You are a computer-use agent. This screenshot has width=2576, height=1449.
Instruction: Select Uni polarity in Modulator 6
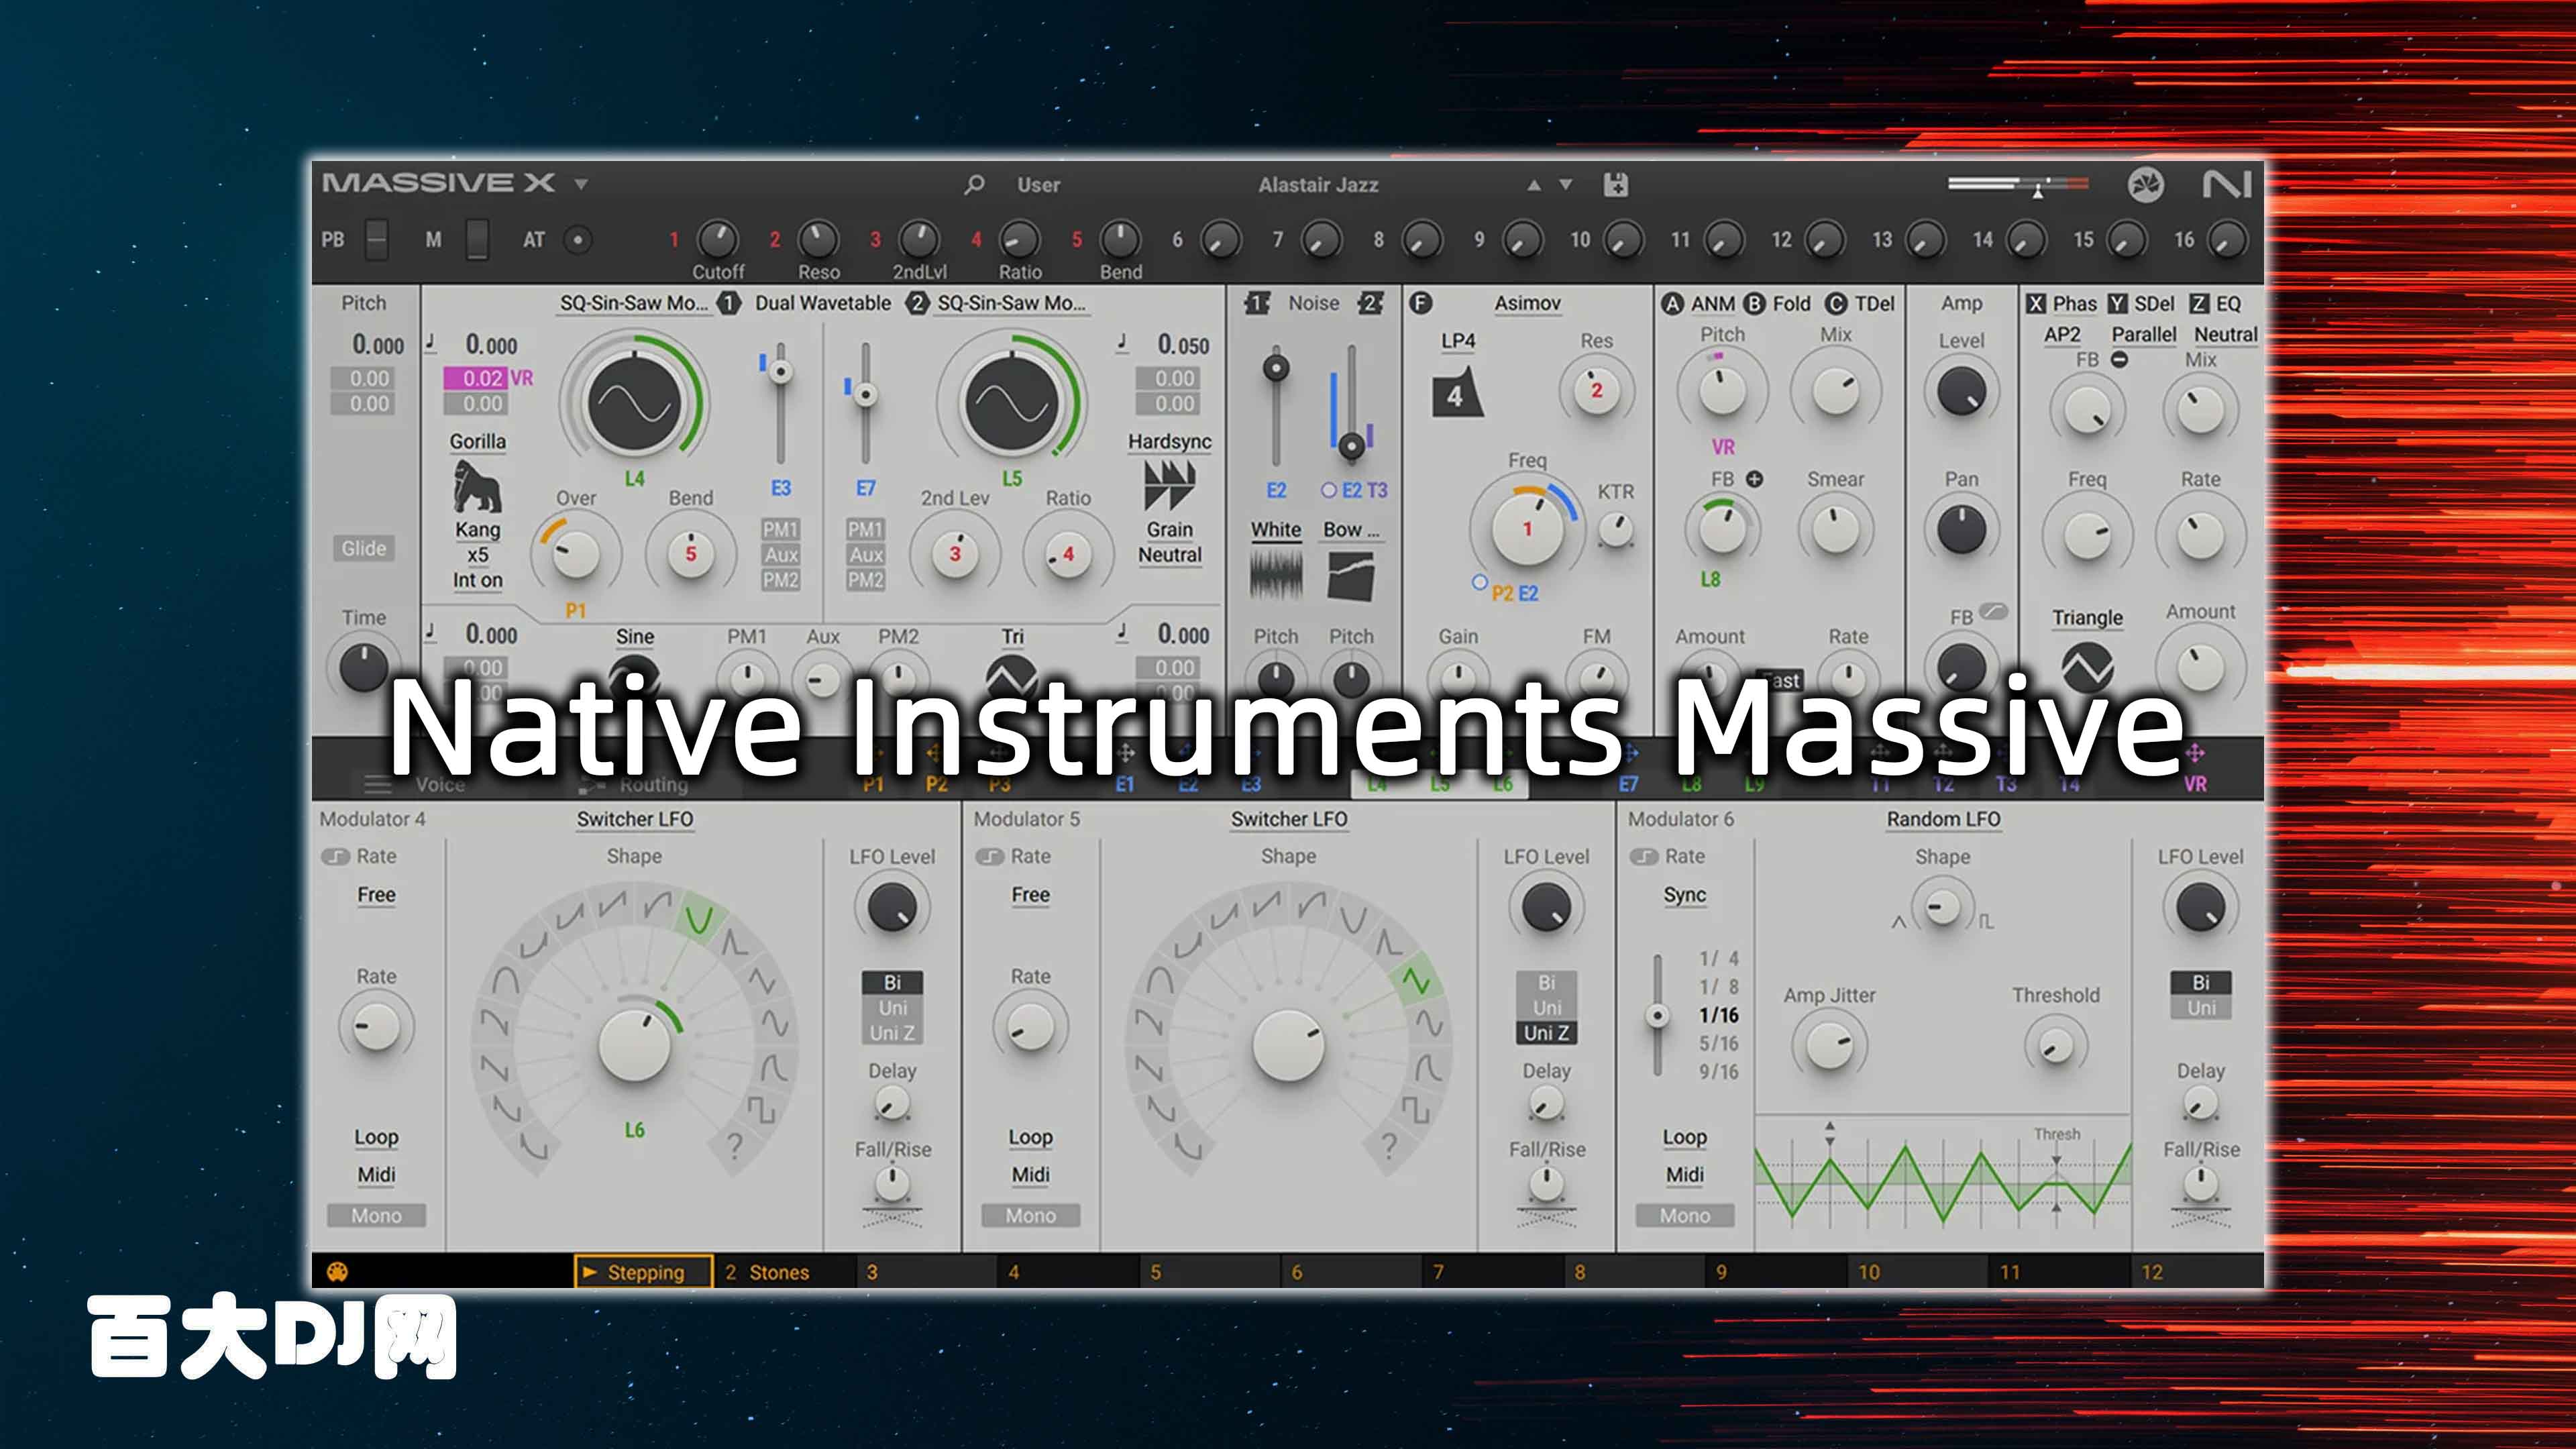pos(2200,1008)
